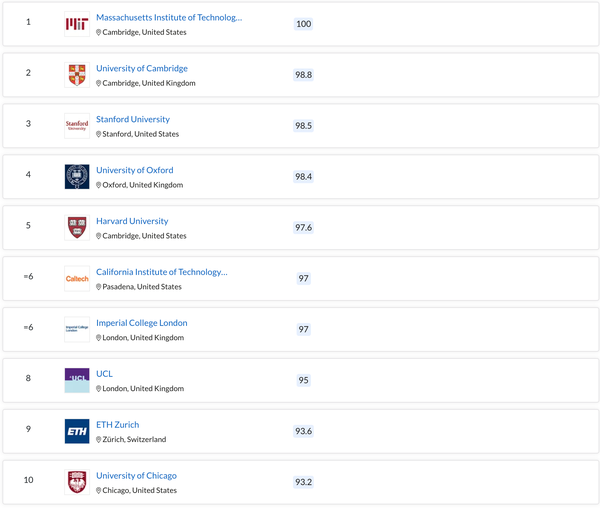Open the Massachusetts Institute of Technology link

(x=168, y=18)
